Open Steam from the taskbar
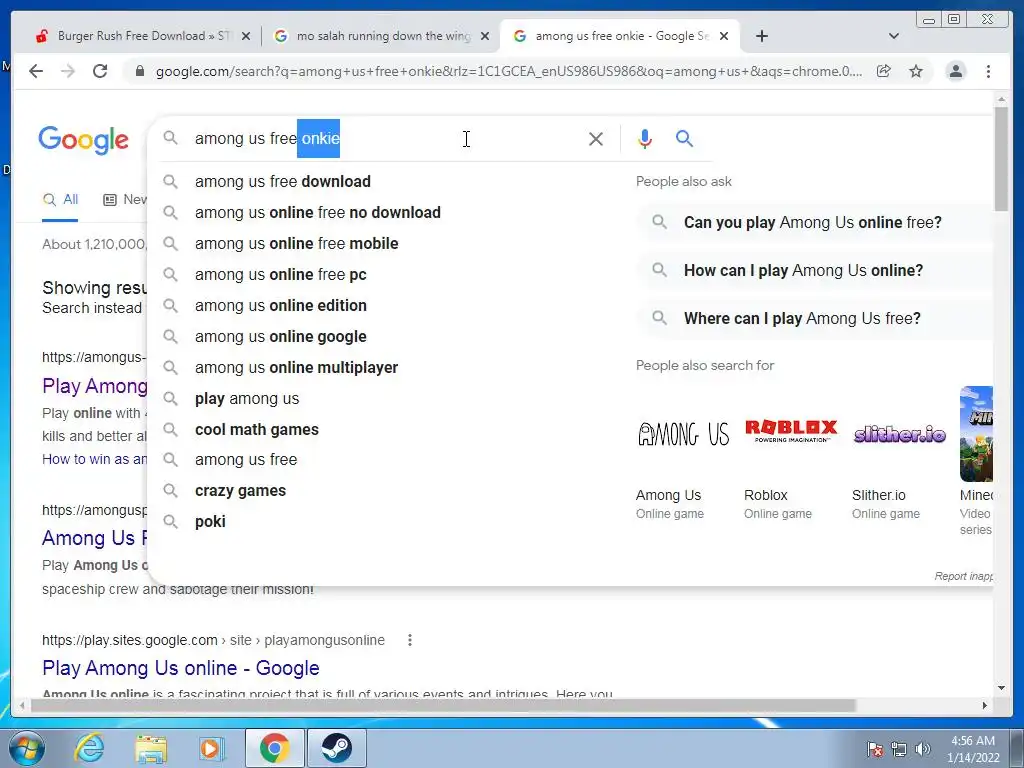Screen dimensions: 1024x768 (336, 748)
